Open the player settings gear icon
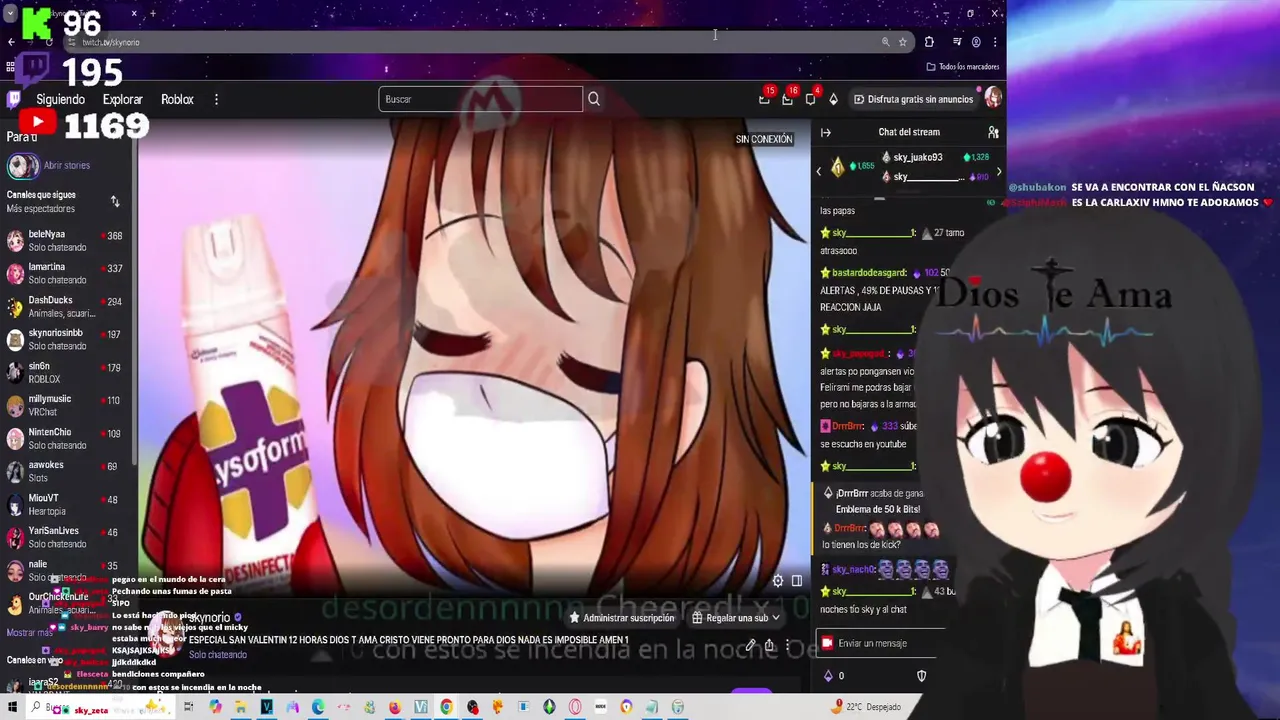The image size is (1280, 720). pyautogui.click(x=778, y=580)
